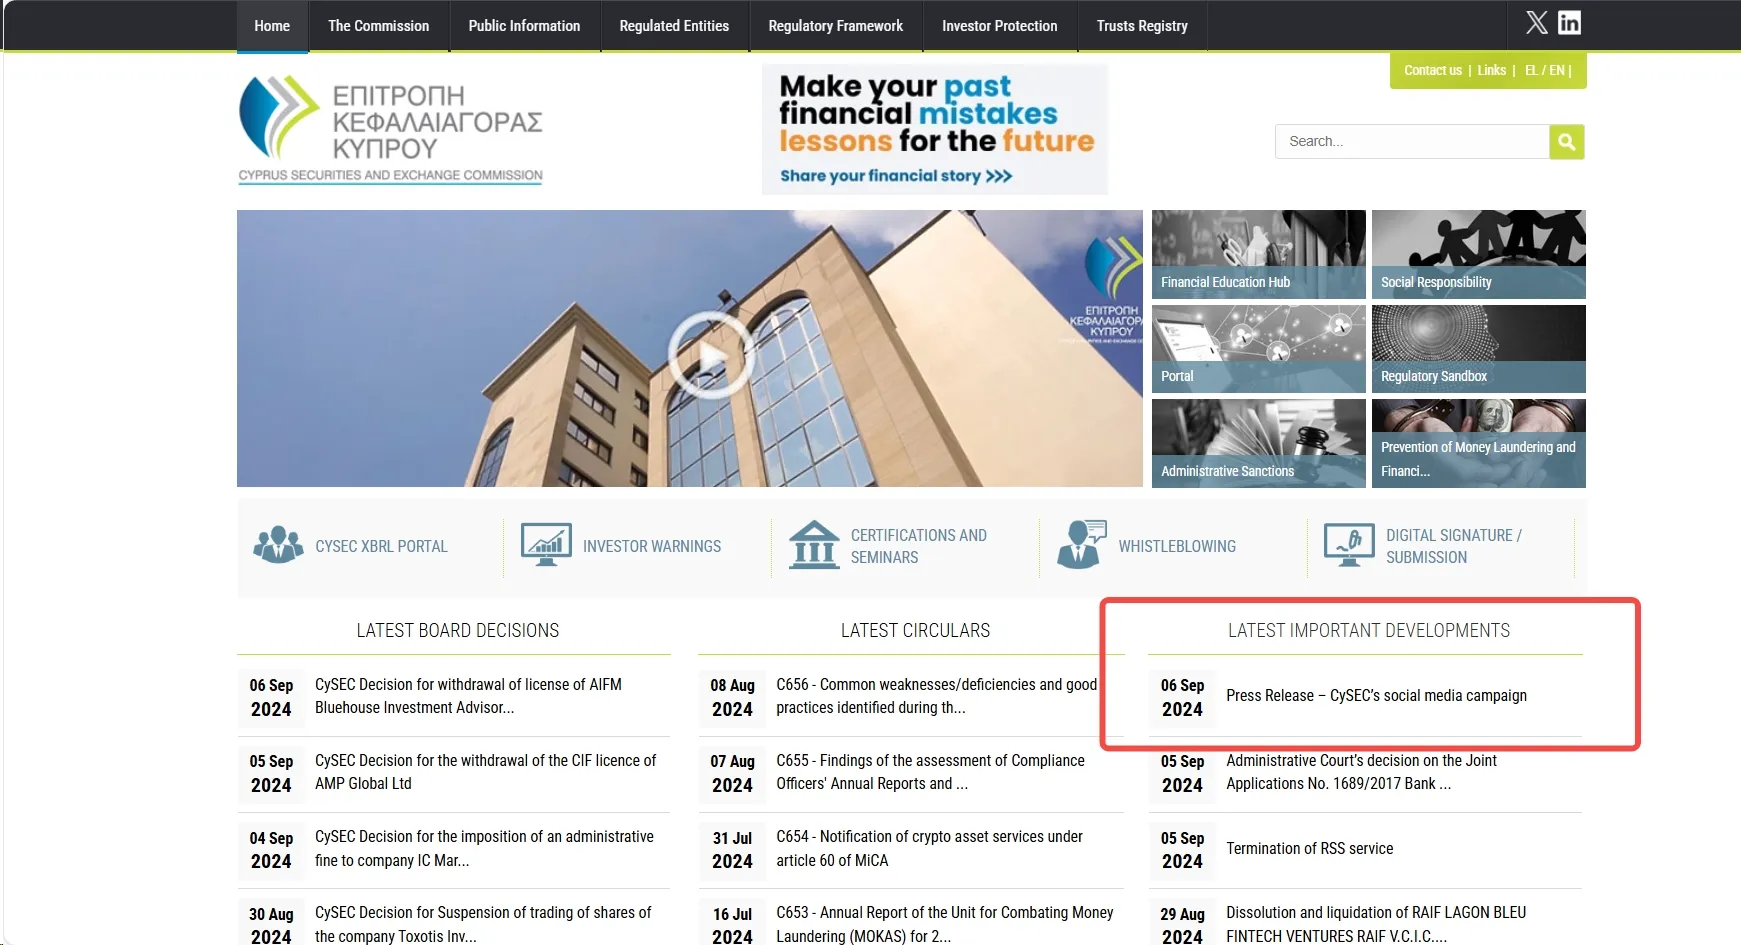Viewport: 1741px width, 945px height.
Task: Open circular C654 on crypto asset services
Action: click(930, 848)
